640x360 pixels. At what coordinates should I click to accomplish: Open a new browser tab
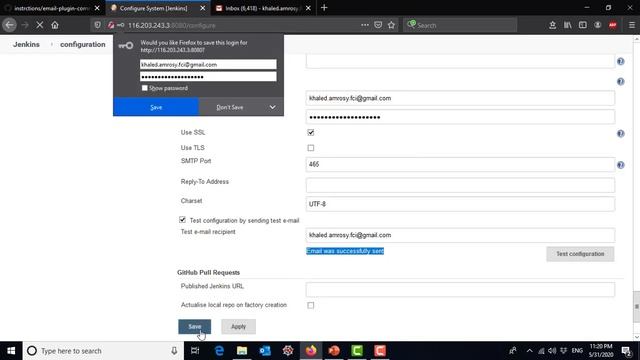tap(324, 8)
